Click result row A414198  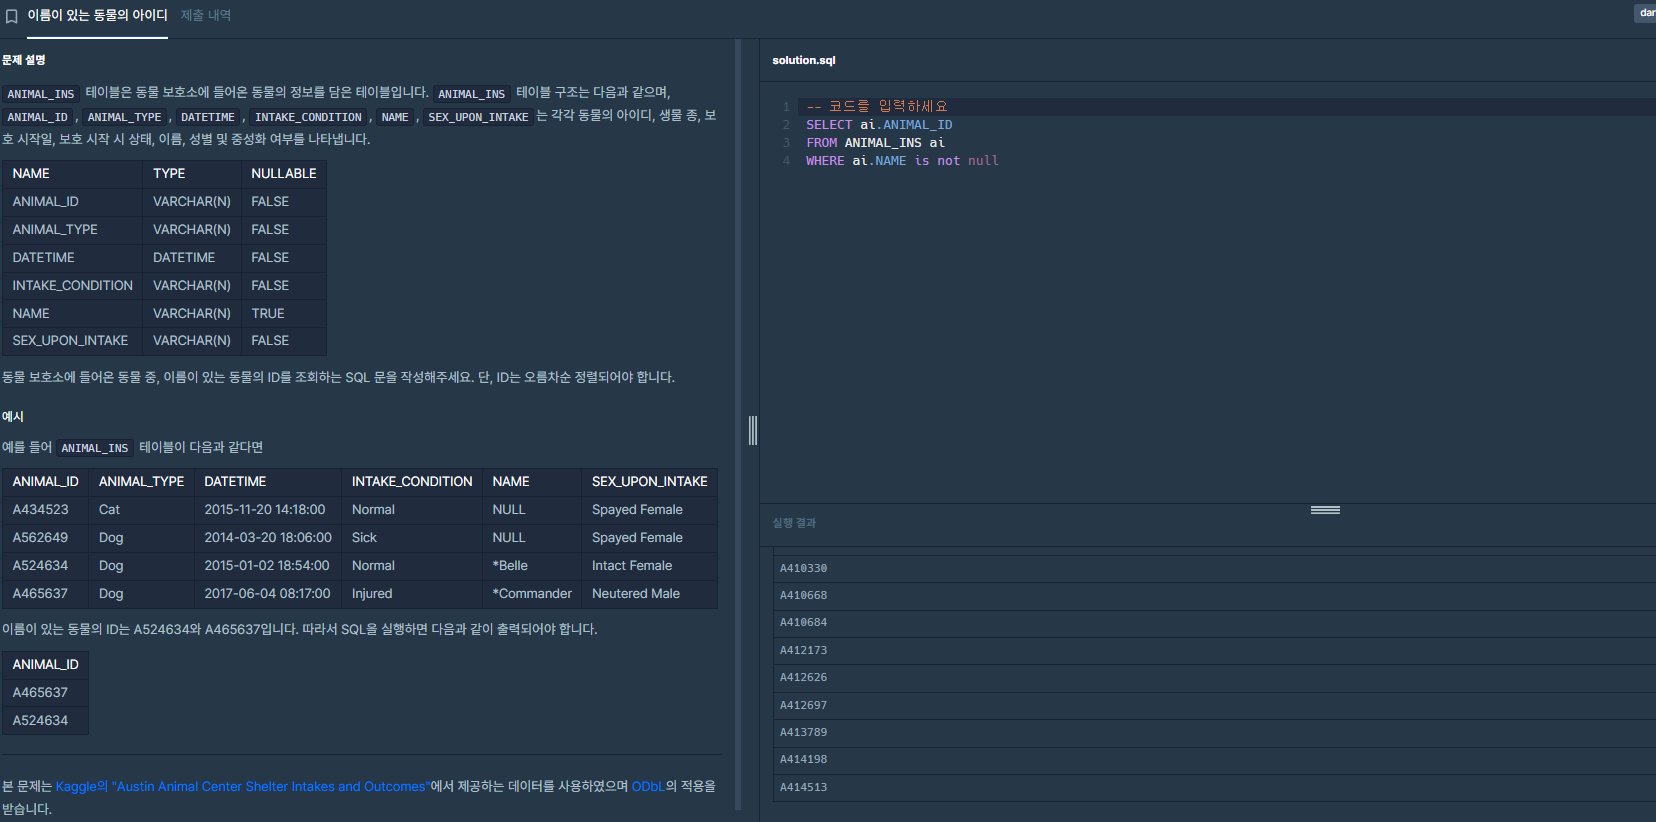(1214, 760)
